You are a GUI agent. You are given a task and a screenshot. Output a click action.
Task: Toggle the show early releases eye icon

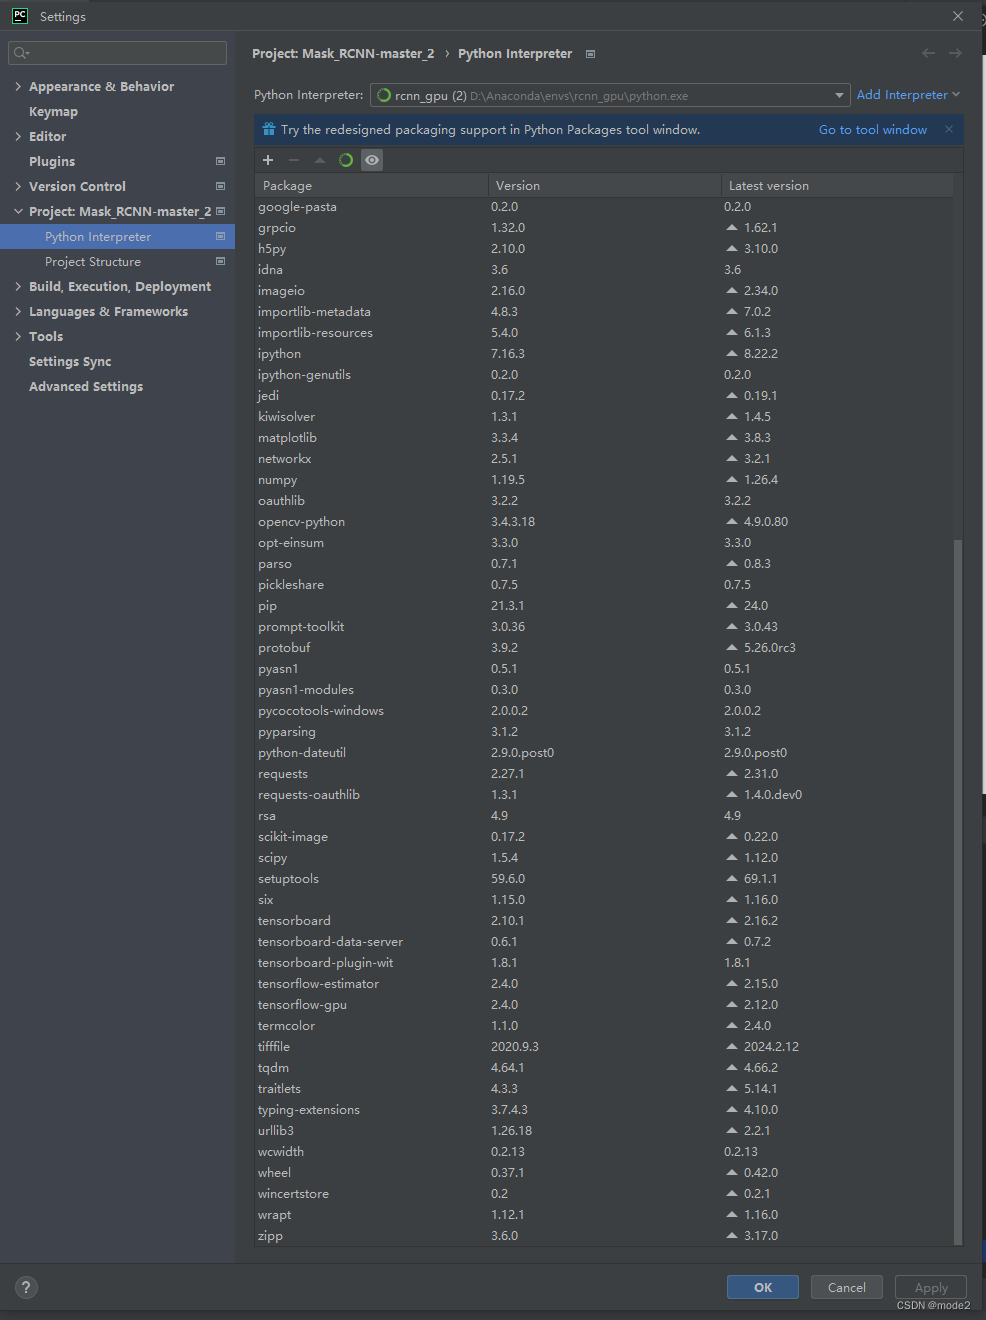pos(372,160)
